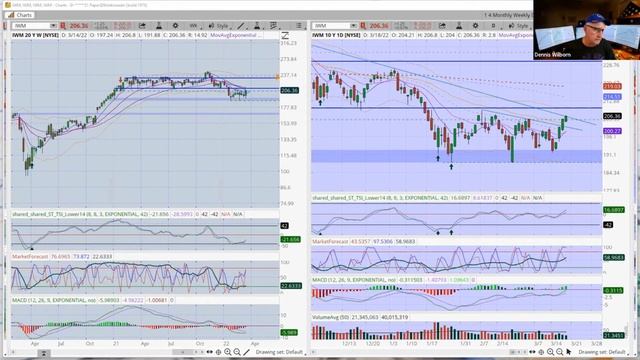
Task: Click zoom out magnifier on right chart
Action: [560, 352]
